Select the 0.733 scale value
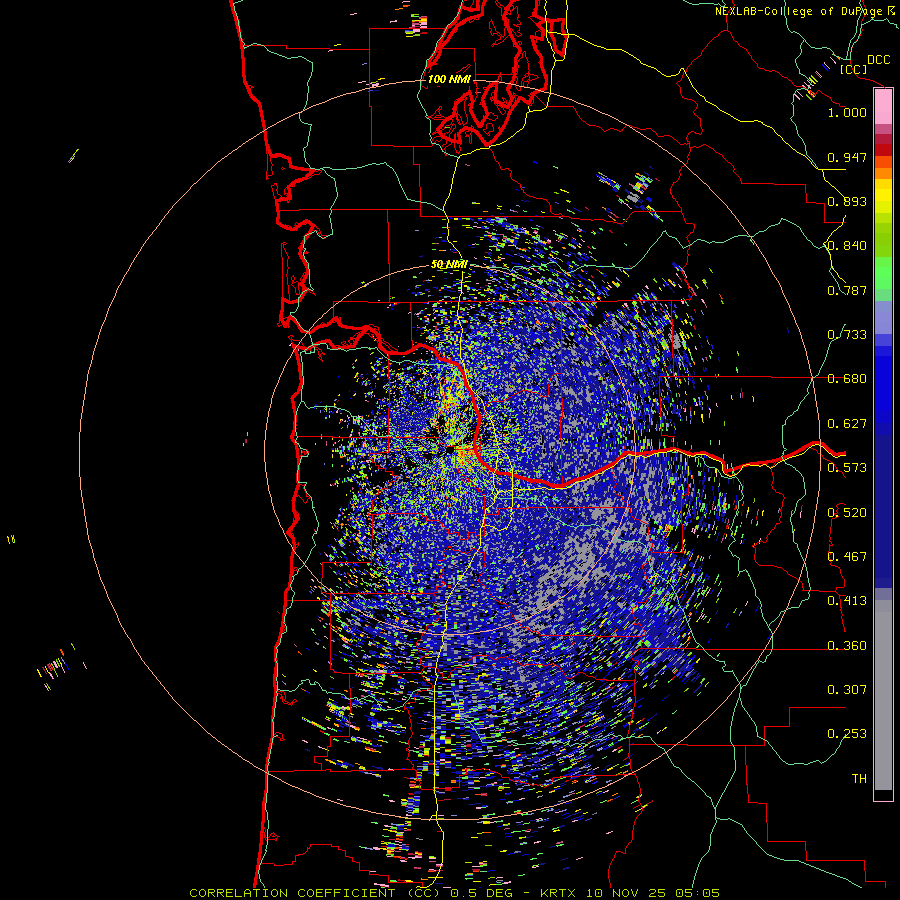This screenshot has height=900, width=900. 847,335
